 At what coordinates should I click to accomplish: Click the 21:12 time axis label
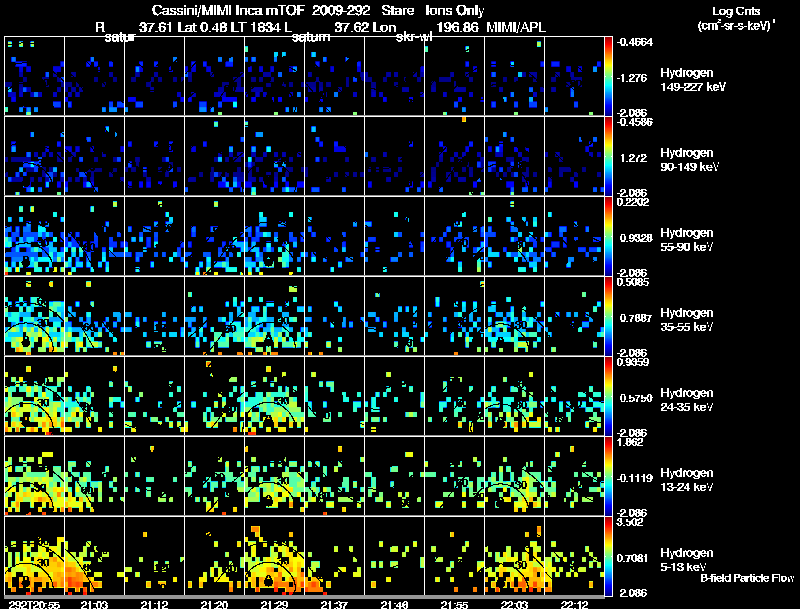(154, 604)
